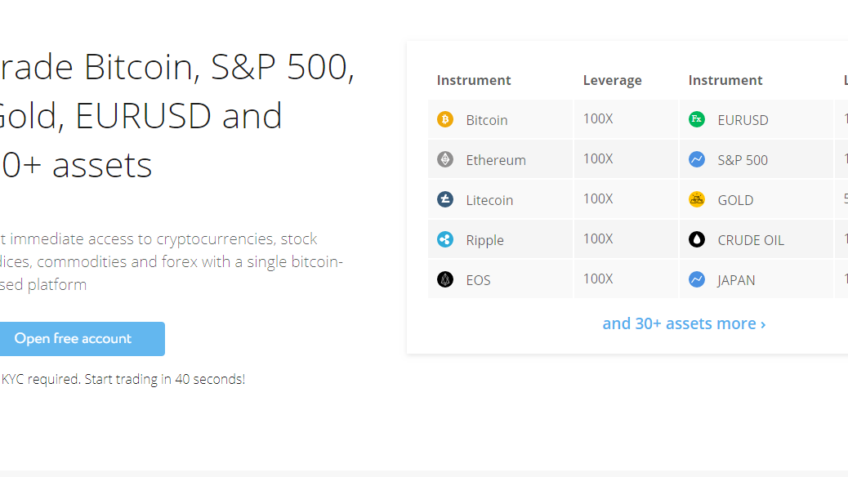848x477 pixels.
Task: Click the S&P 500 chart icon
Action: (697, 160)
